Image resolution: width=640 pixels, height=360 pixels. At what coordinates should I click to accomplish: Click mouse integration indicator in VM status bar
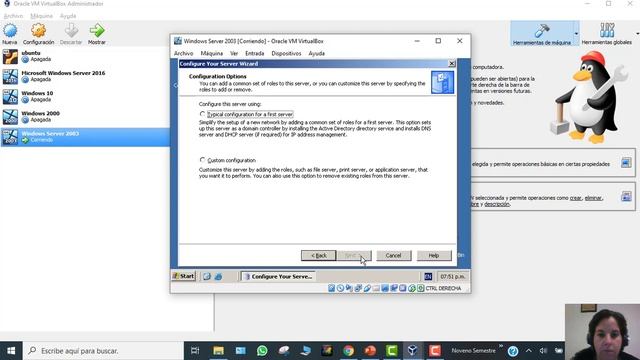pos(412,288)
